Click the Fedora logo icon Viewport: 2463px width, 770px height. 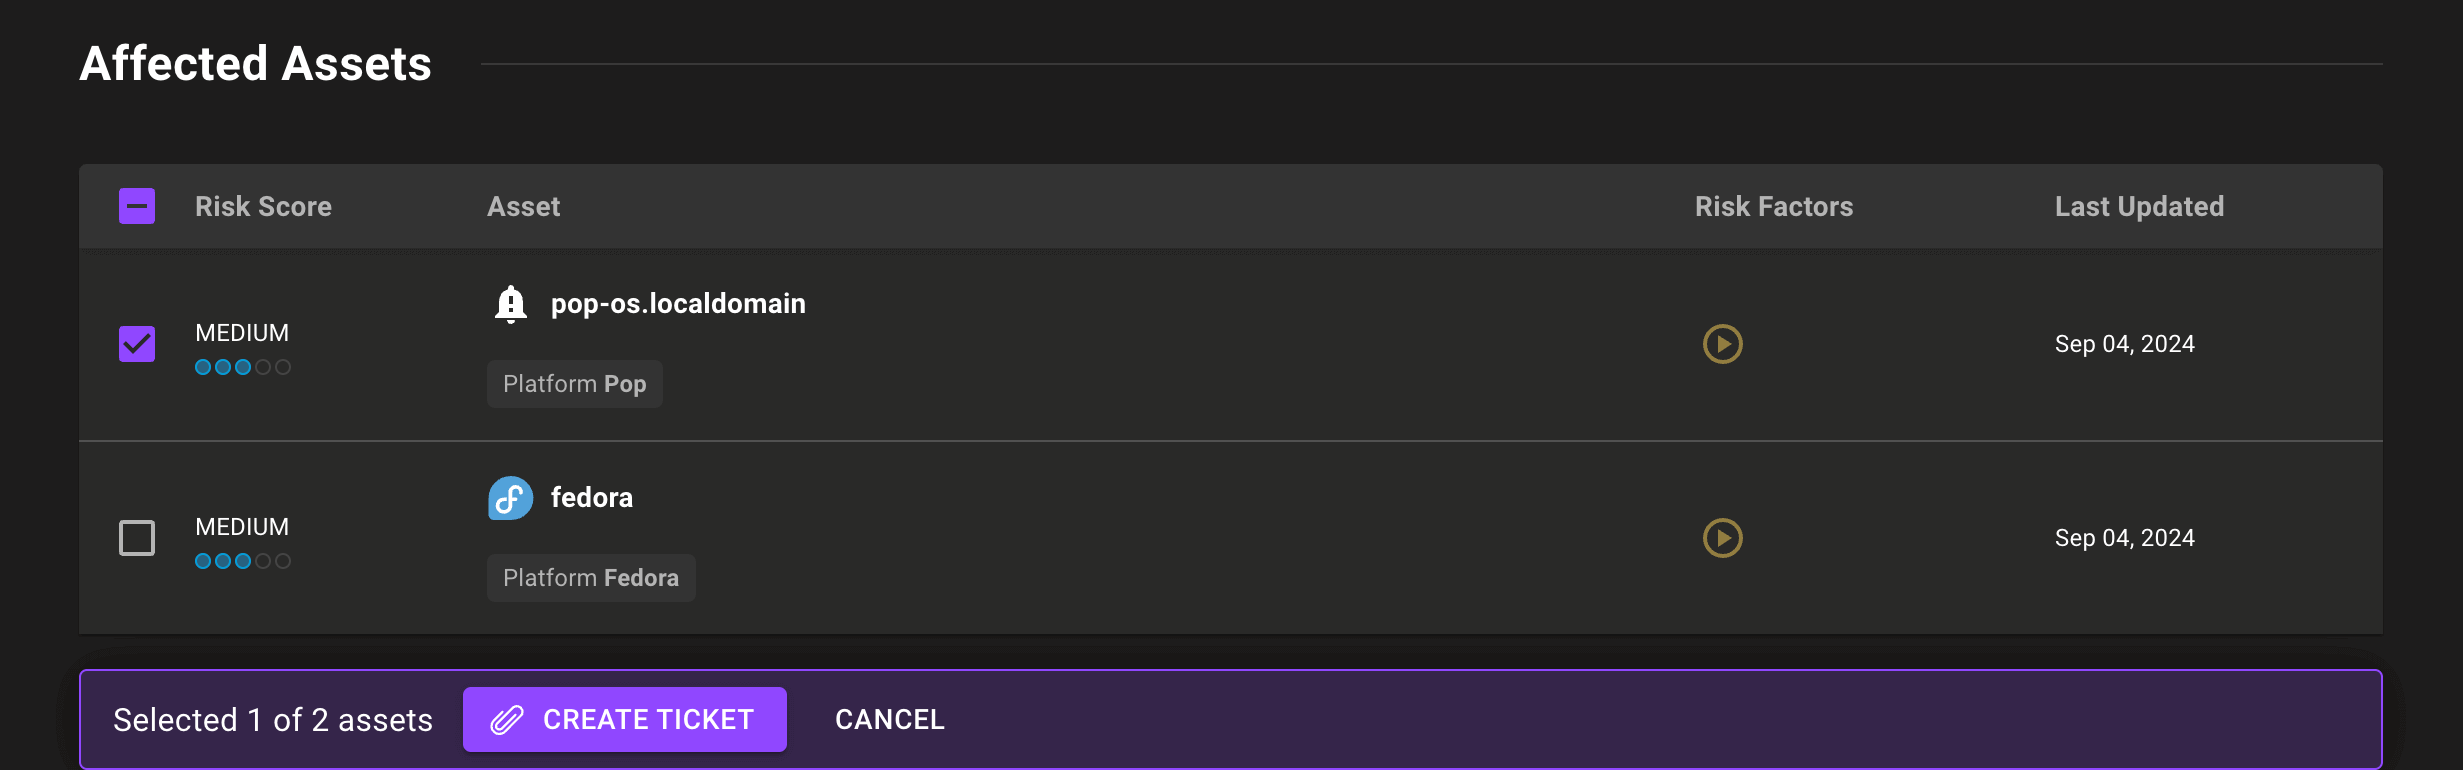(510, 498)
